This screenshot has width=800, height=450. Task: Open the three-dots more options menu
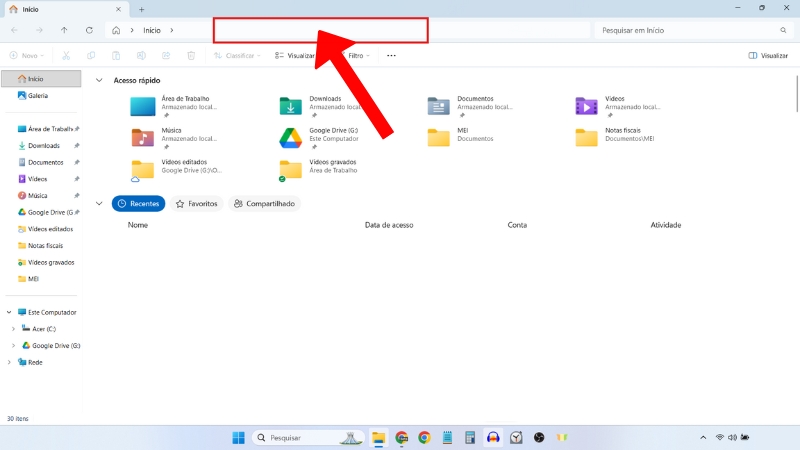point(391,56)
